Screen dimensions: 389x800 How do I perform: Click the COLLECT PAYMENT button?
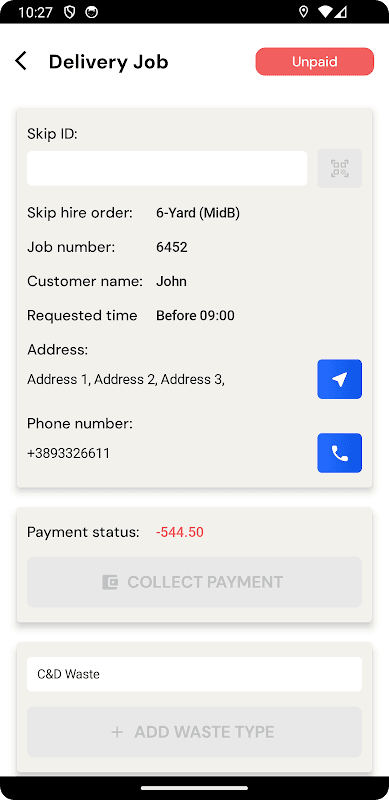[194, 582]
